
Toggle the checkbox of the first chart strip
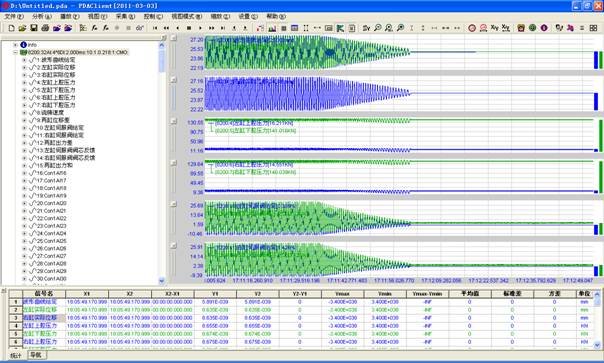[174, 38]
